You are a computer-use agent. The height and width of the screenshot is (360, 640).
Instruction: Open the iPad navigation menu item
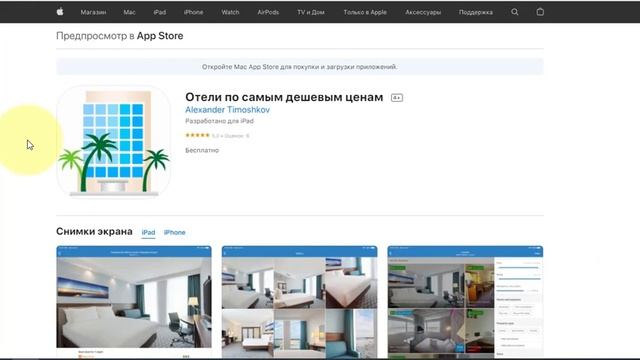click(160, 12)
